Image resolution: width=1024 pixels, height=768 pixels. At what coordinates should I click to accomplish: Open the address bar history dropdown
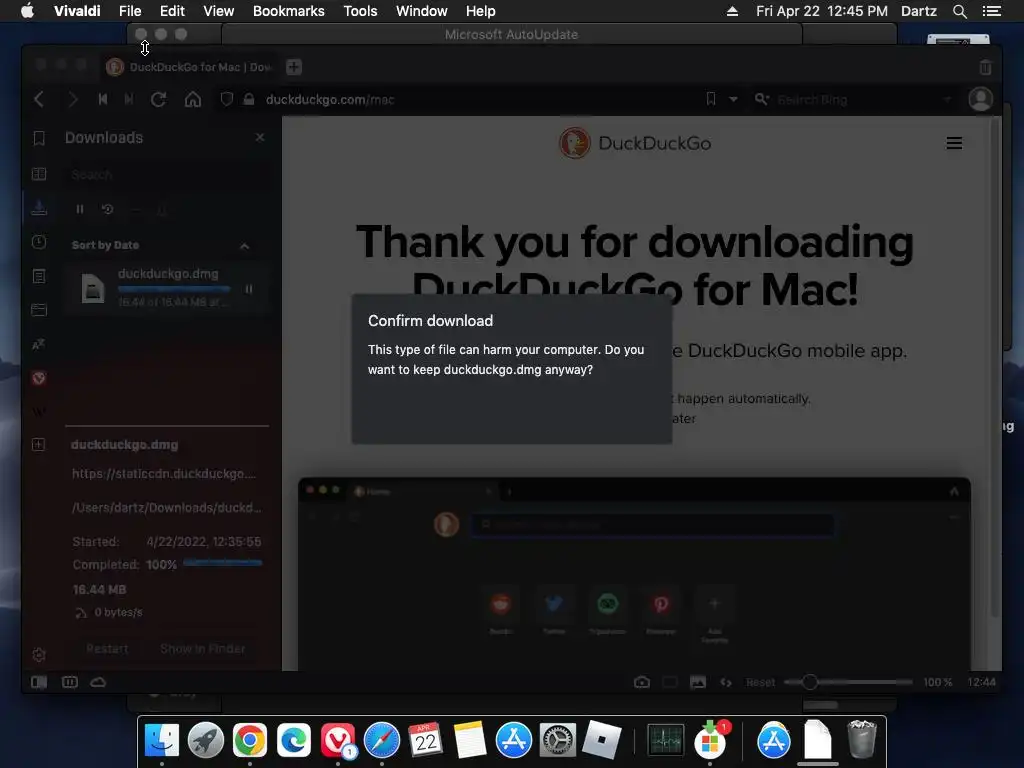(733, 99)
